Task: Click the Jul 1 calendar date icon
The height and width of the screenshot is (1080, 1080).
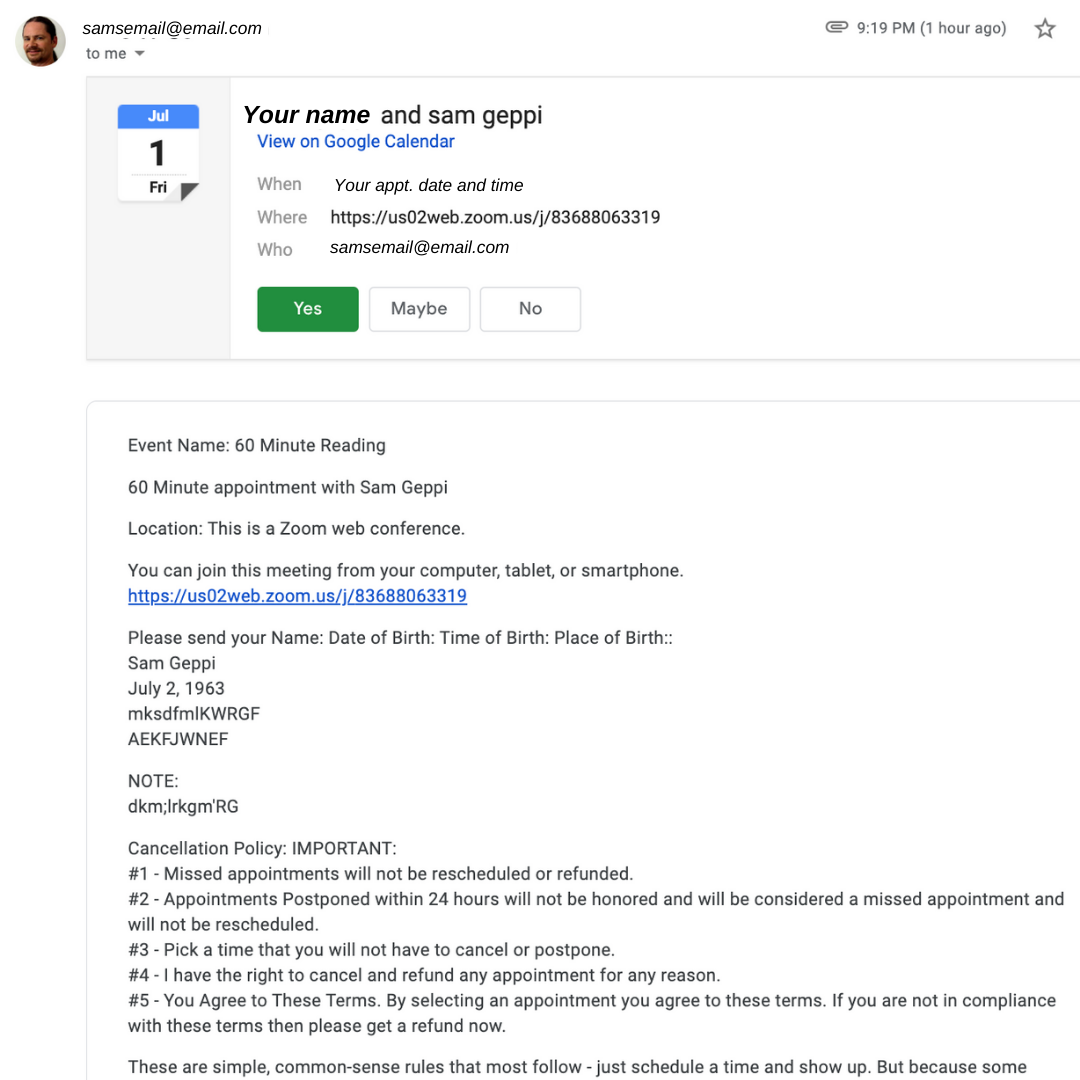Action: [158, 153]
